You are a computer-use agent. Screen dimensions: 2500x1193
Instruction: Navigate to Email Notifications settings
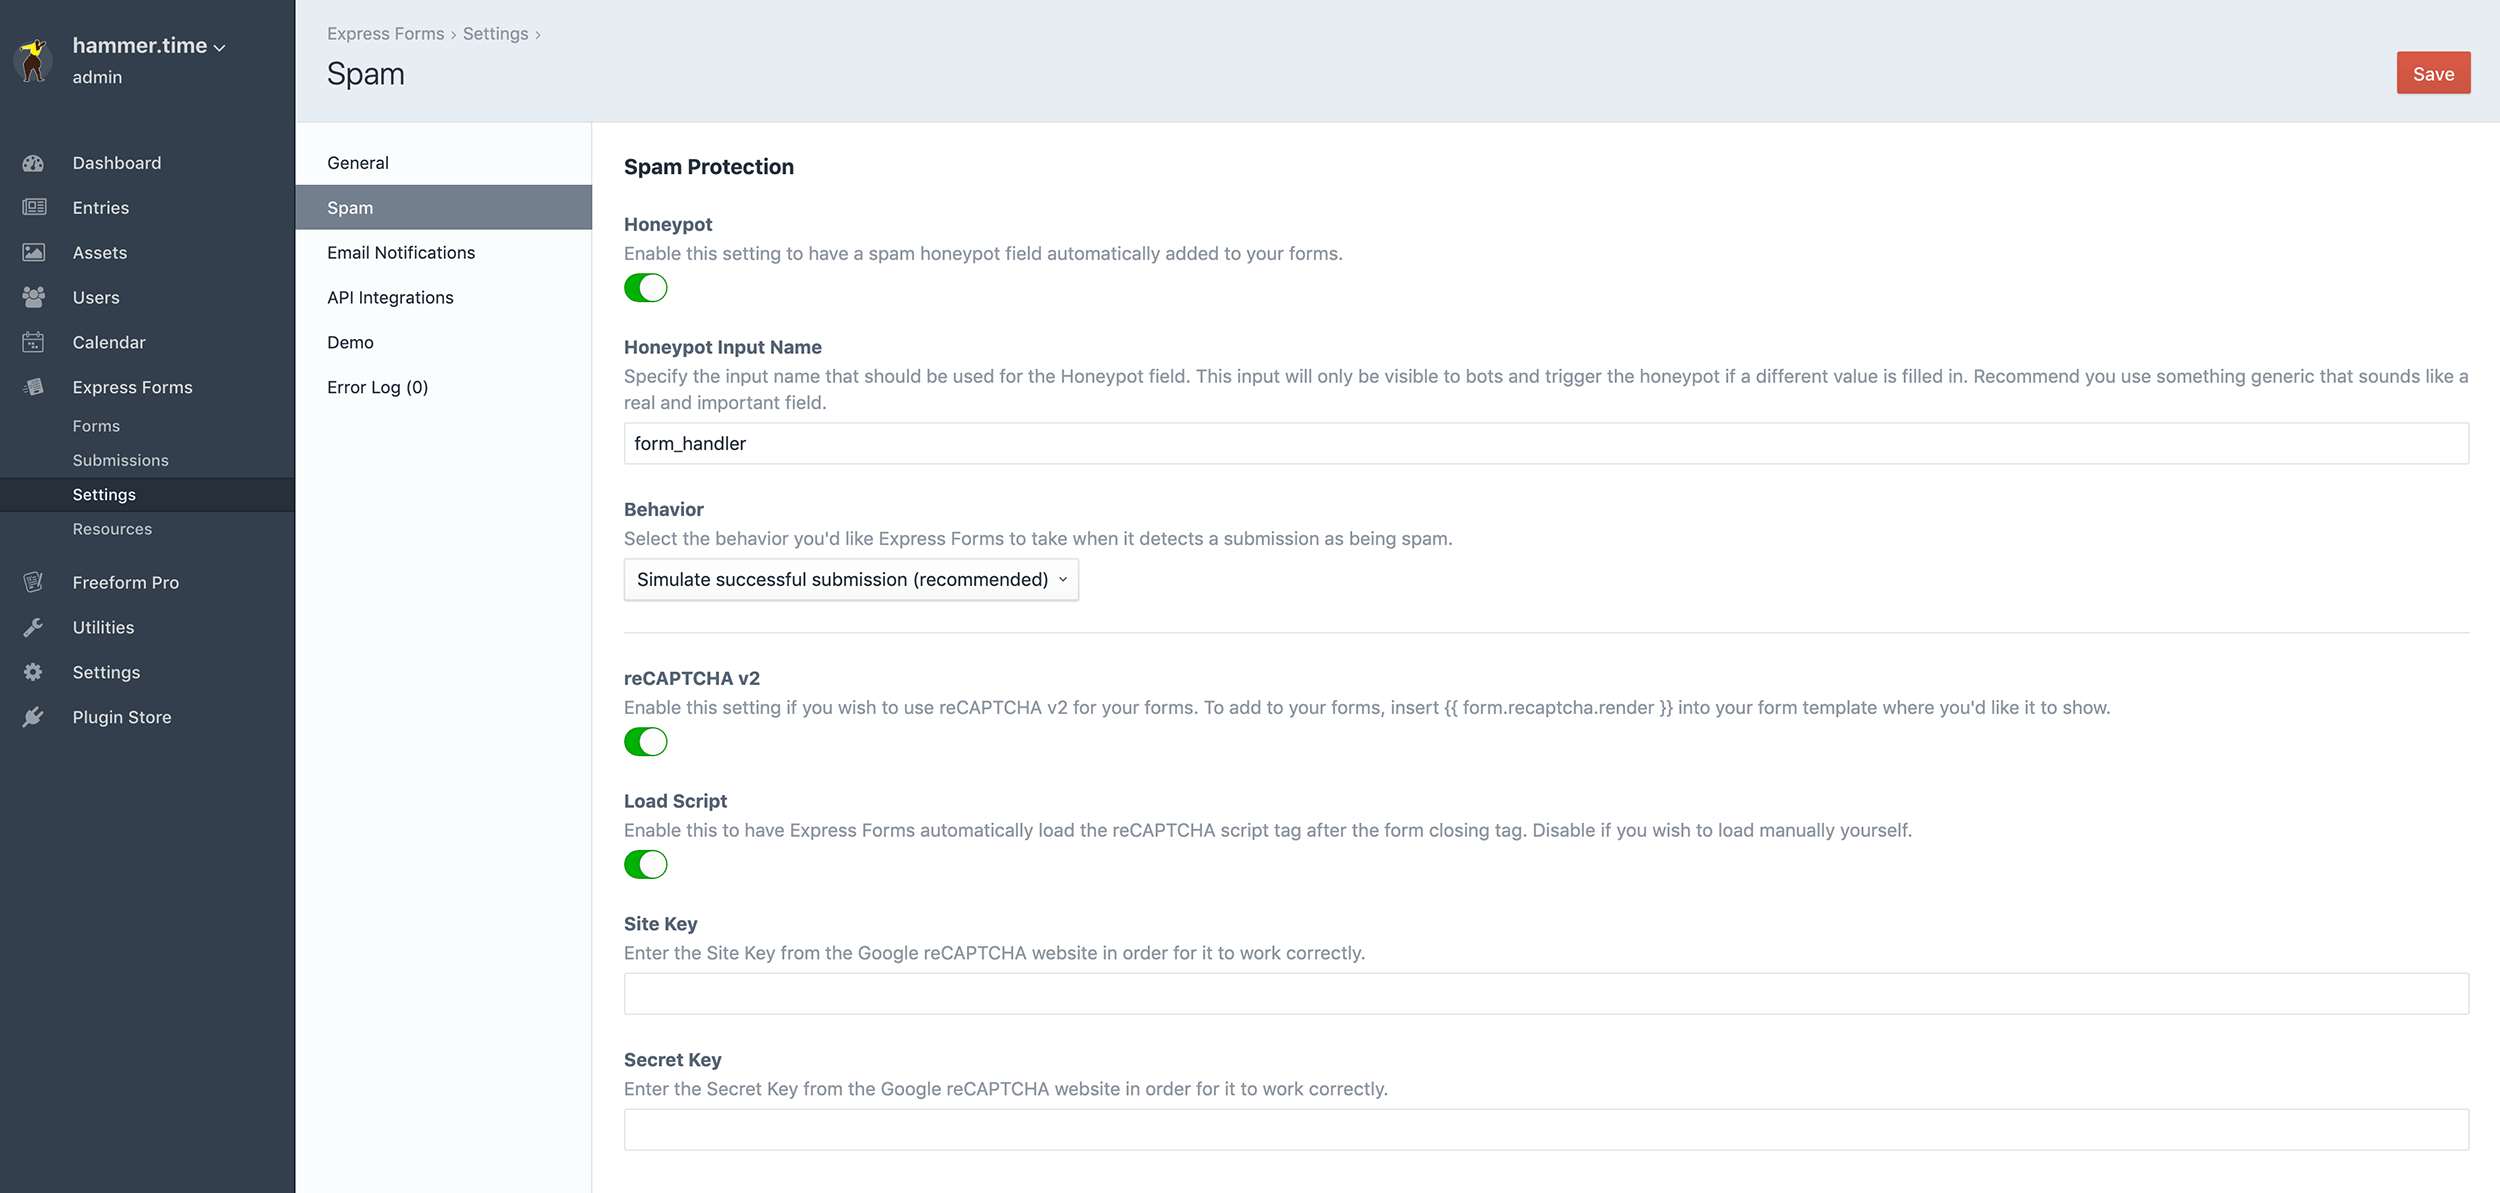coord(402,252)
